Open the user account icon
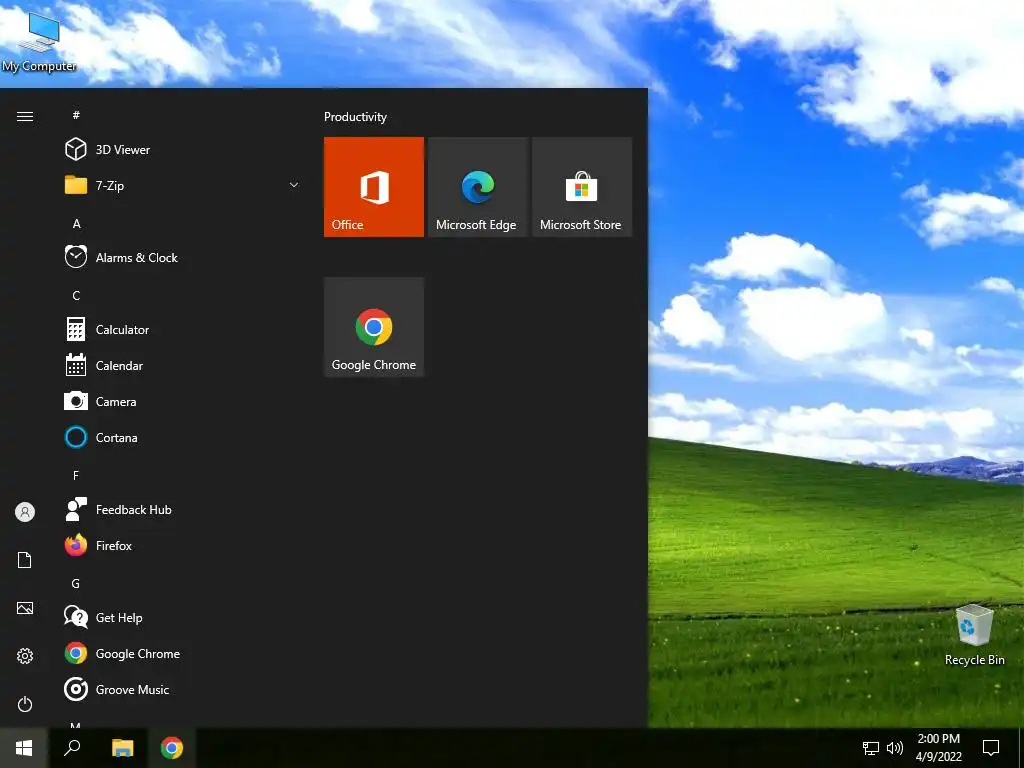This screenshot has height=768, width=1024. 25,512
